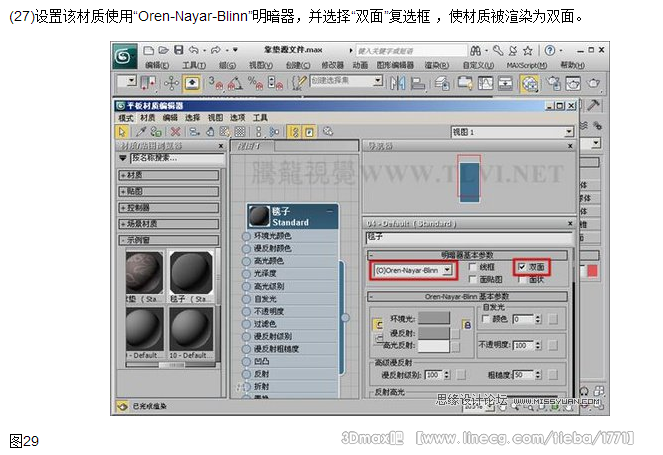The height and width of the screenshot is (455, 663).
Task: Open the 材质 menu in material editor
Action: pos(148,118)
